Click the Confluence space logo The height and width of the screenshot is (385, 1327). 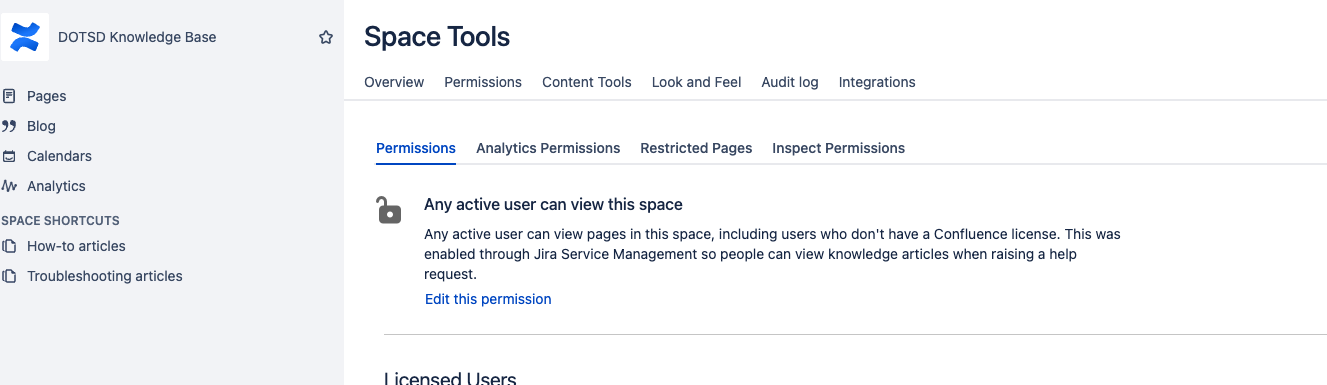click(24, 37)
